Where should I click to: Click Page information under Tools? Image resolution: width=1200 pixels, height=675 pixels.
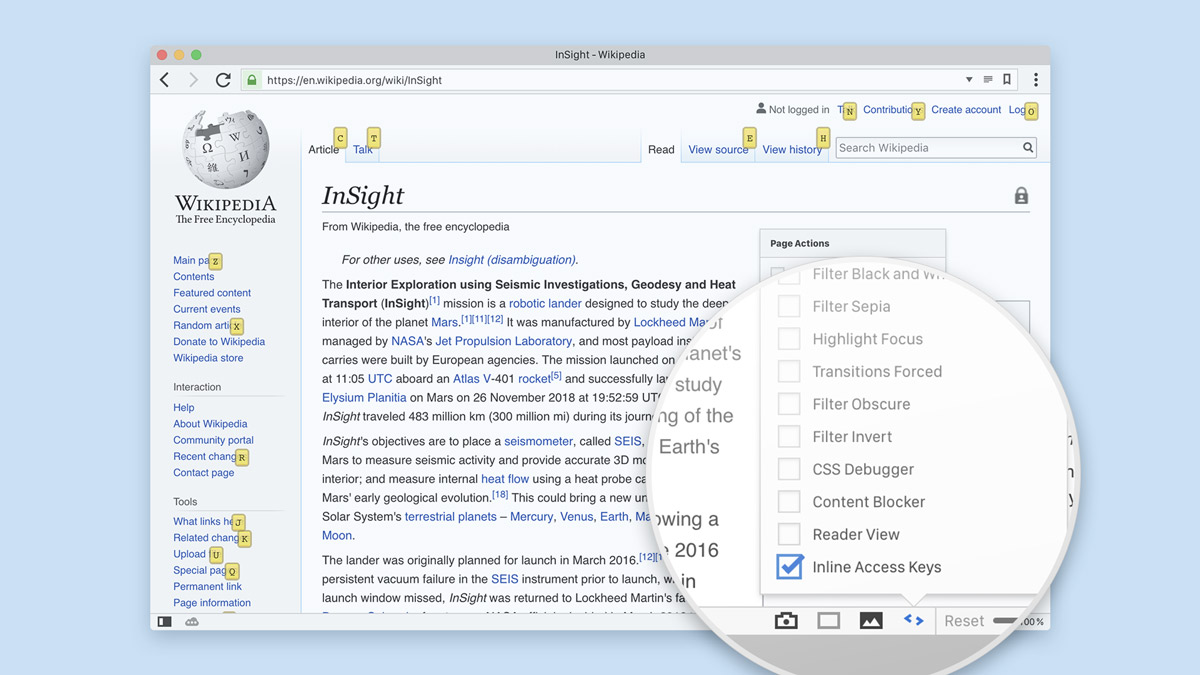(x=212, y=603)
